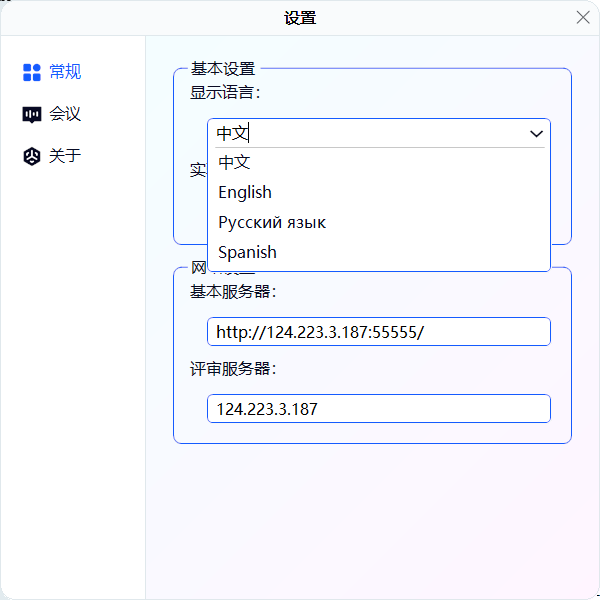Click the 基本服务器 label text

232,292
